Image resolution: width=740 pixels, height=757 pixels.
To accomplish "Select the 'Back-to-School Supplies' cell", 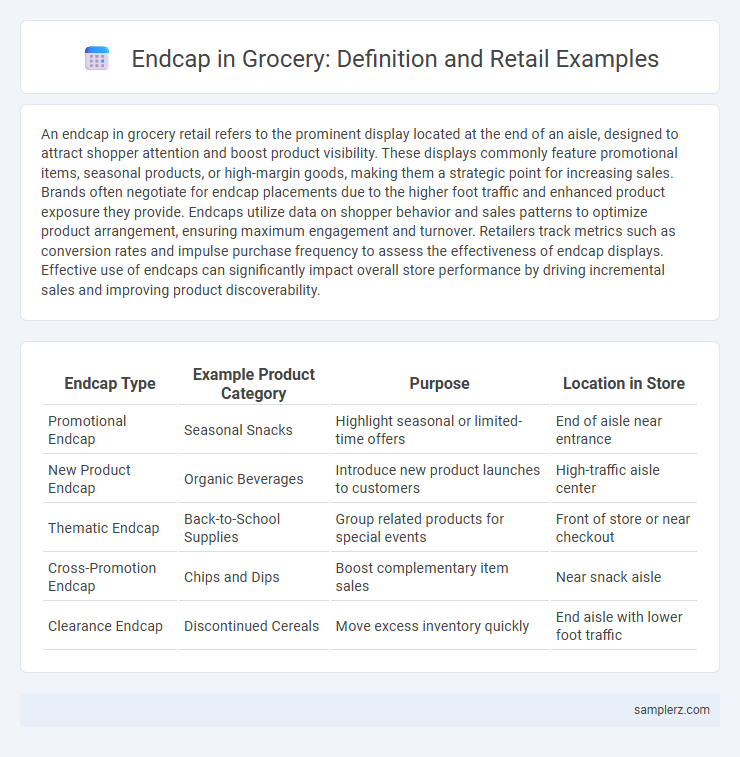I will point(253,528).
